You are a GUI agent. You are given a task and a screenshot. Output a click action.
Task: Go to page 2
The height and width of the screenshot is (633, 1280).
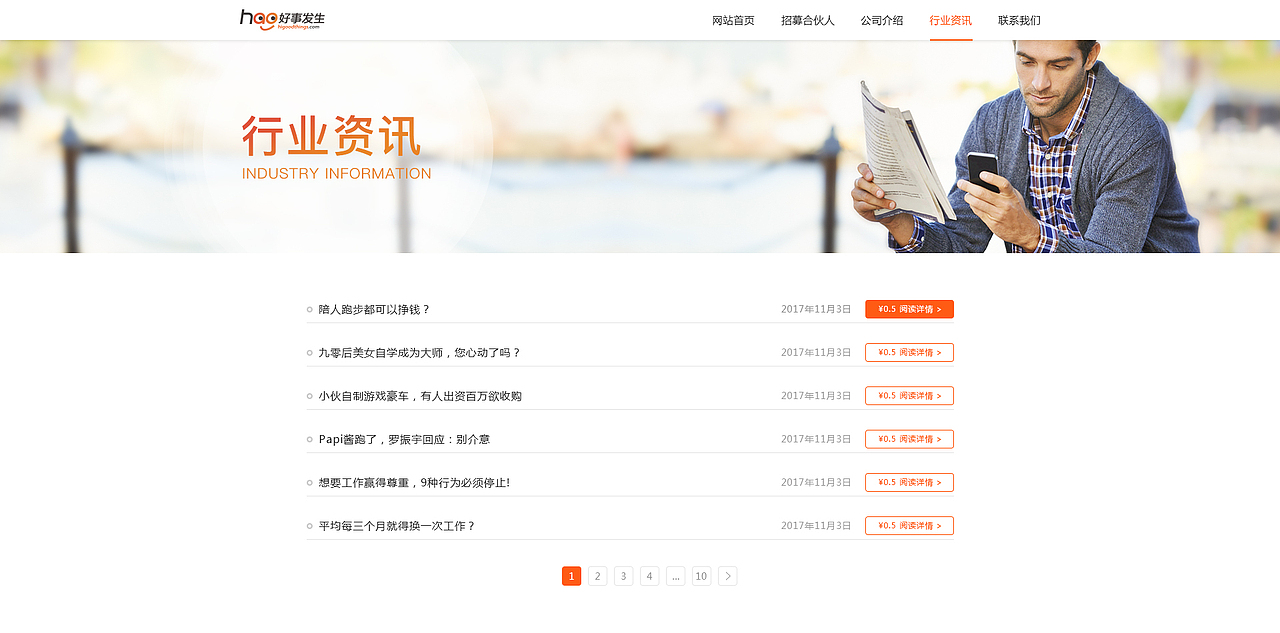[597, 576]
